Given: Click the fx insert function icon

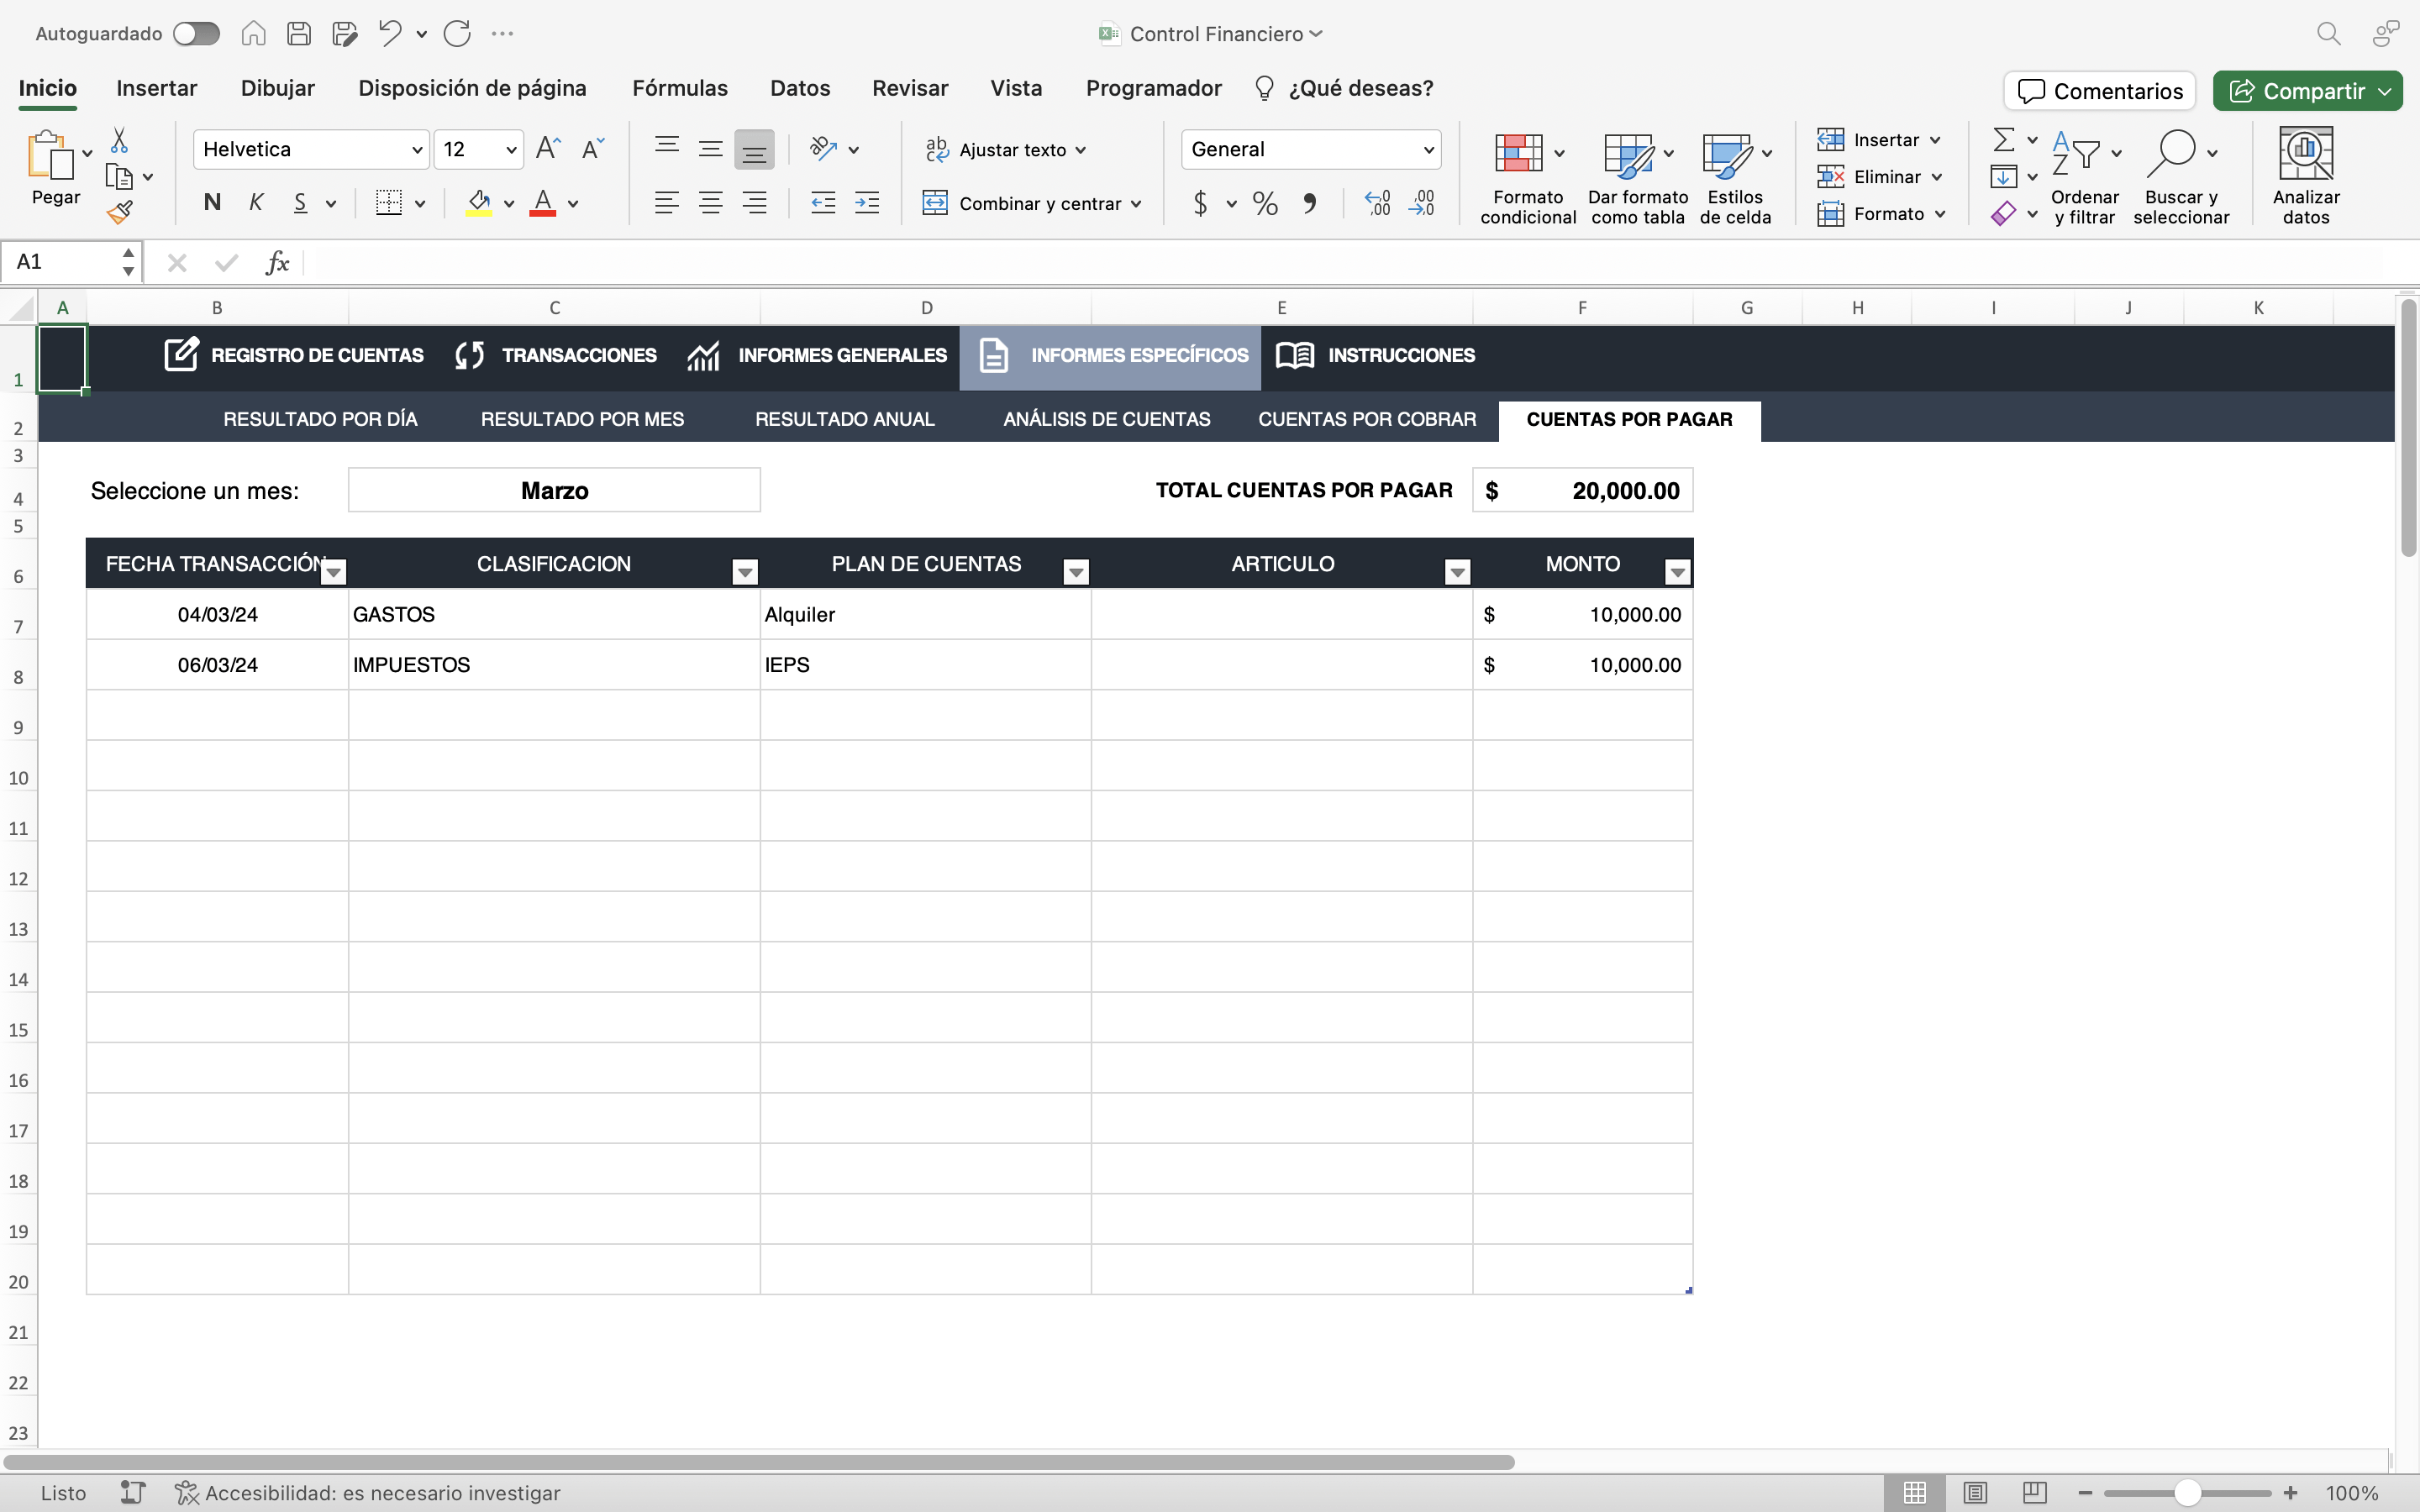Looking at the screenshot, I should (277, 263).
